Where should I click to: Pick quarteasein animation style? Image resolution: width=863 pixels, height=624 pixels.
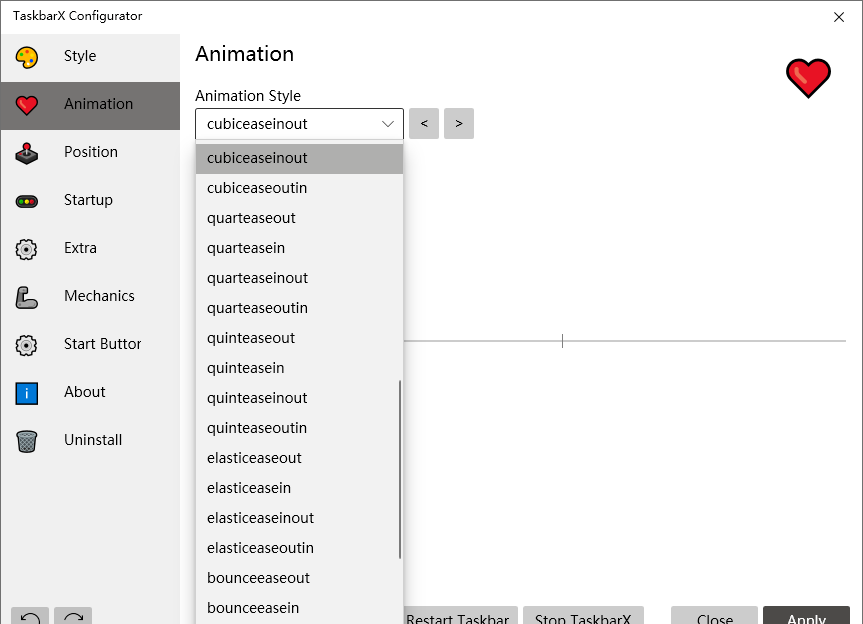299,248
